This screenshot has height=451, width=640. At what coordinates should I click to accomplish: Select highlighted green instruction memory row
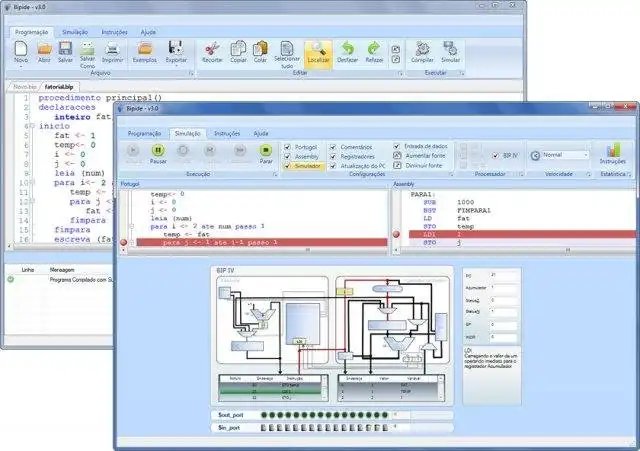click(270, 391)
